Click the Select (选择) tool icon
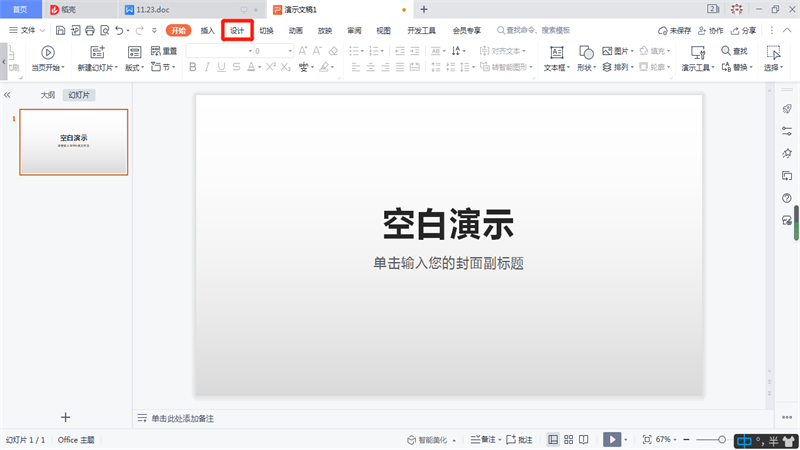The width and height of the screenshot is (800, 450). click(x=773, y=53)
